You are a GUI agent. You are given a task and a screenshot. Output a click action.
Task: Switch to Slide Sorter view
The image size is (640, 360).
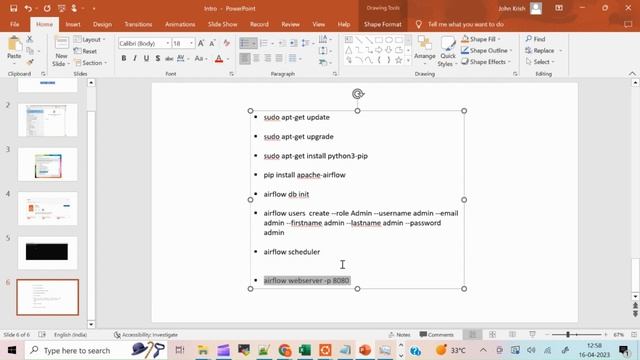(492, 335)
